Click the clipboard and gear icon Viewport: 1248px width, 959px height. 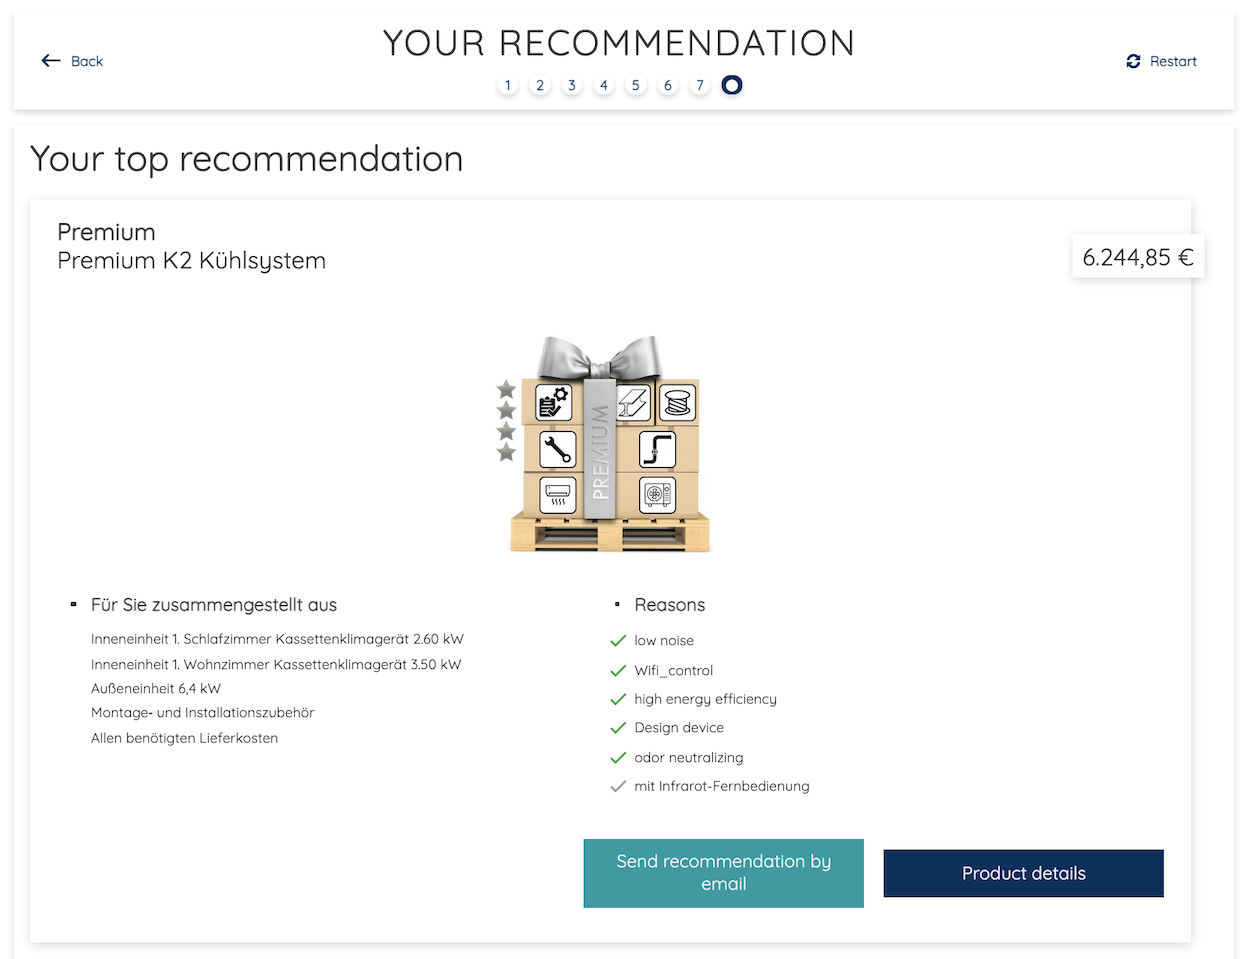click(x=554, y=402)
